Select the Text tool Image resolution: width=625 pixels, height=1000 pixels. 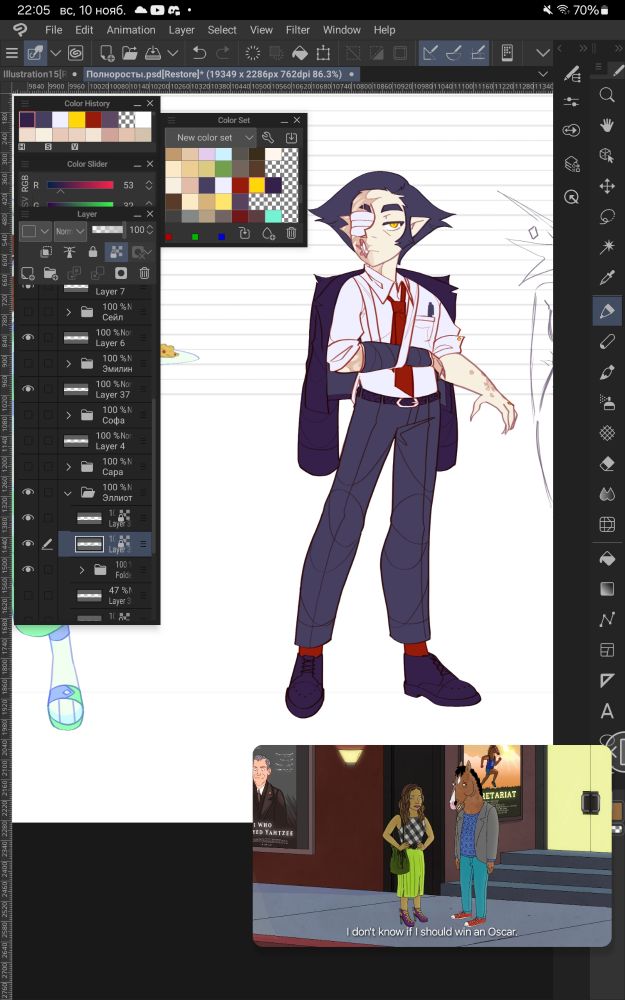click(607, 711)
